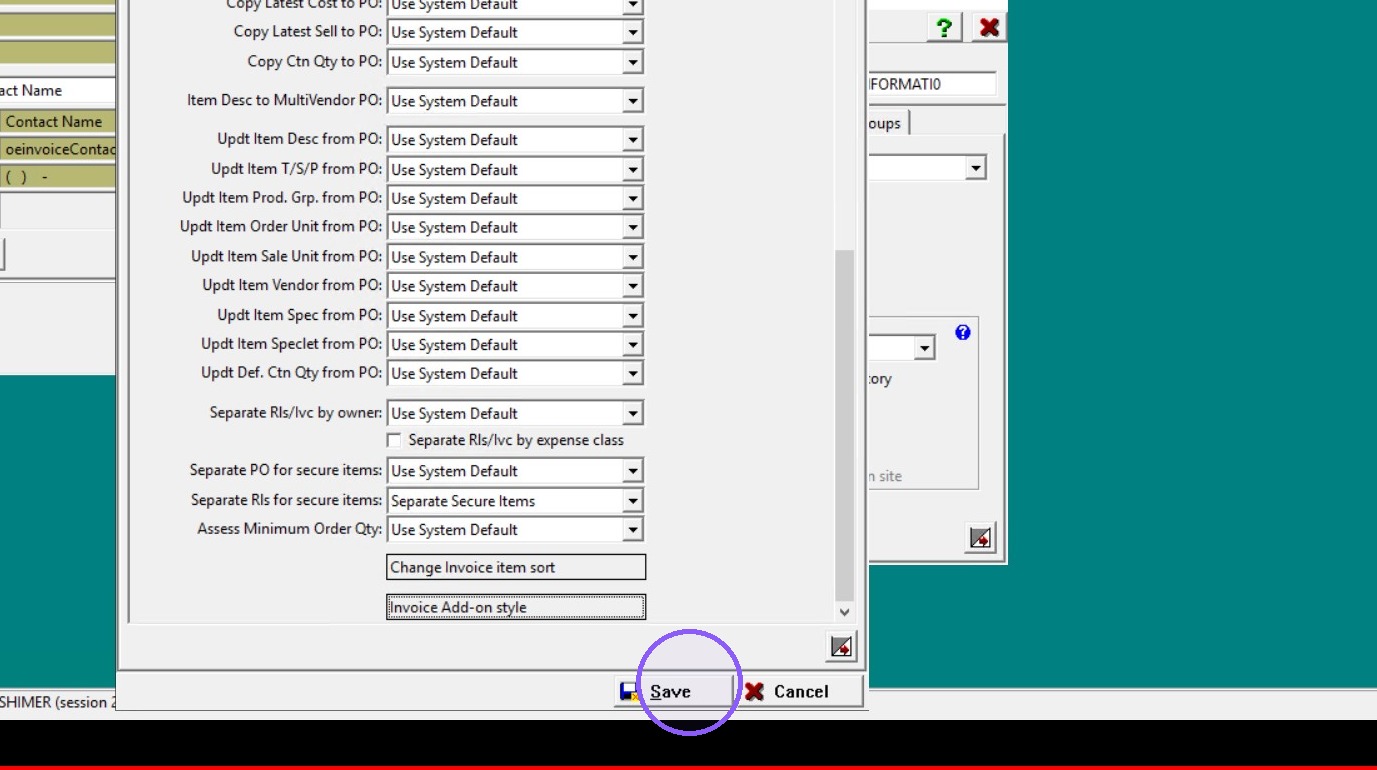Screen dimensions: 1377x770
Task: Toggle Separate Rls/Ivc by expense class checkbox
Action: pyautogui.click(x=394, y=440)
